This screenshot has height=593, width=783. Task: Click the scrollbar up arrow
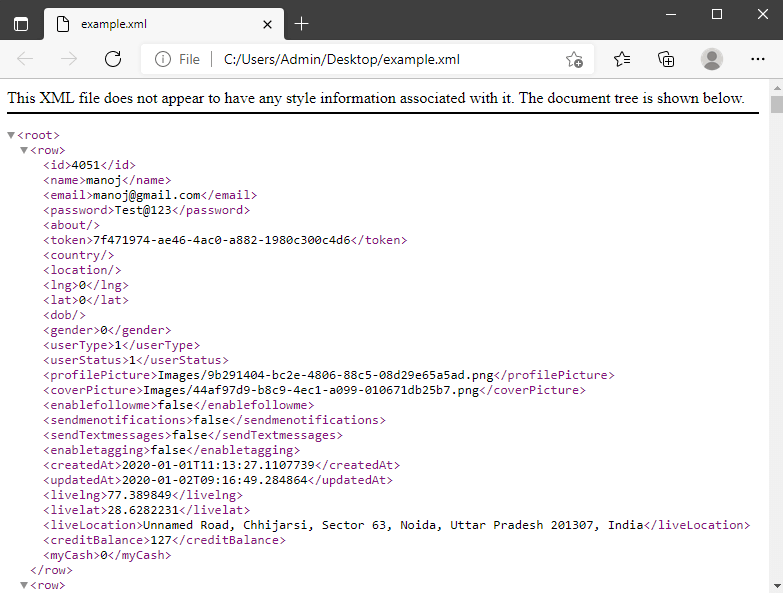tap(777, 88)
